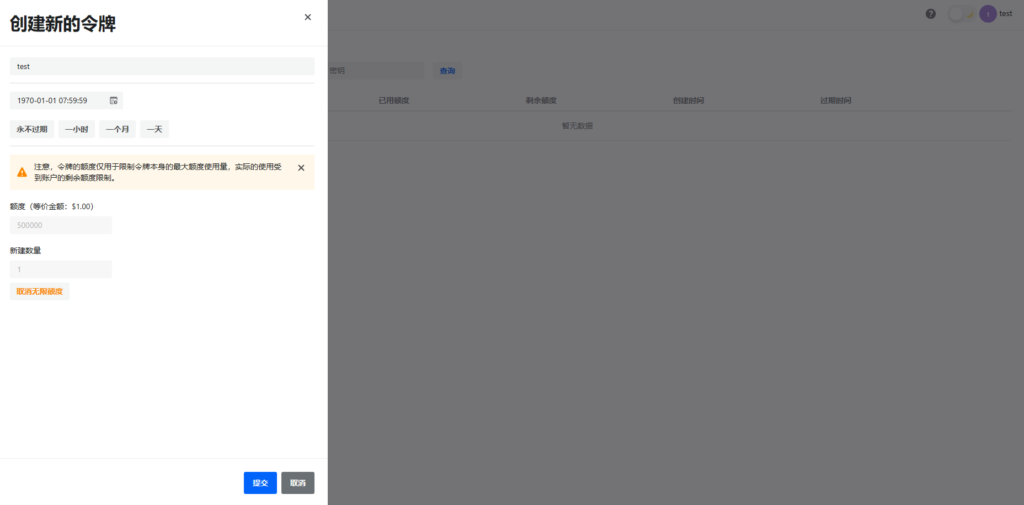This screenshot has width=1024, height=505.
Task: Set expiration to 一个月
Action: coord(118,129)
